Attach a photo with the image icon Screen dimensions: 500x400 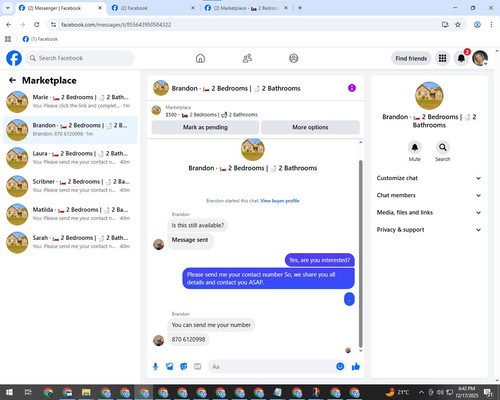[x=170, y=367]
